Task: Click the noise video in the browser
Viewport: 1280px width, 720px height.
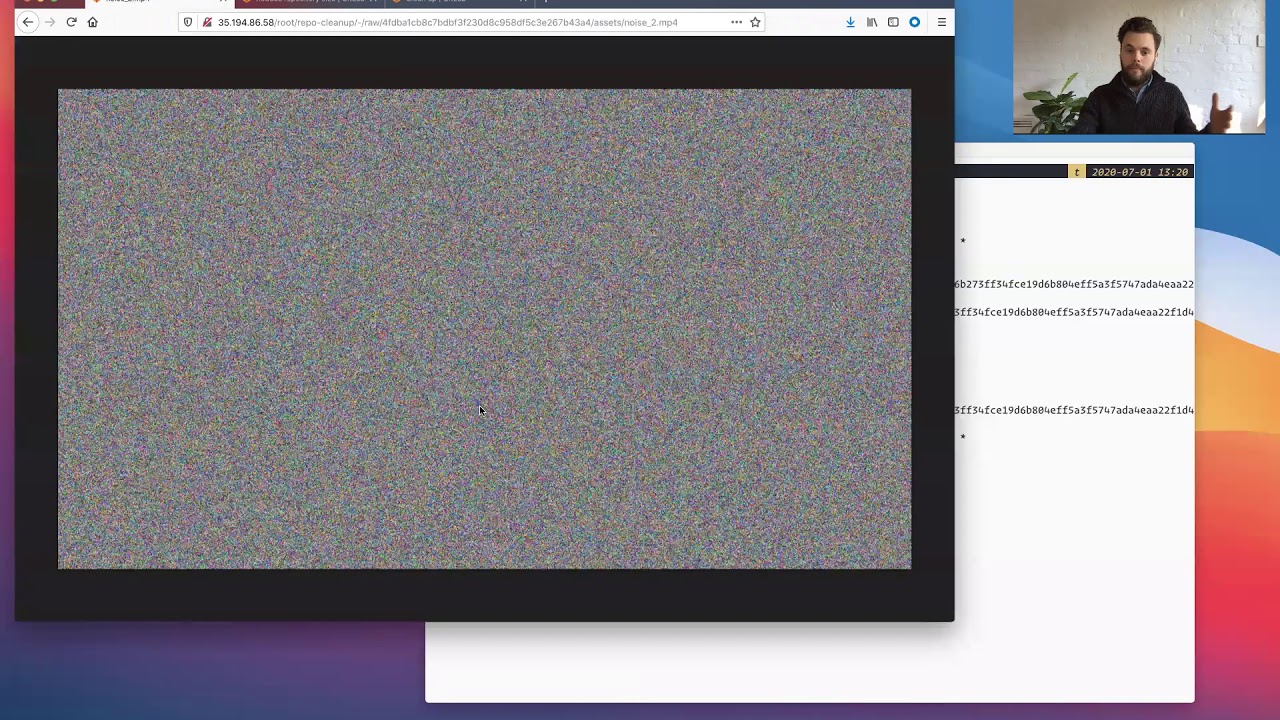Action: click(484, 329)
